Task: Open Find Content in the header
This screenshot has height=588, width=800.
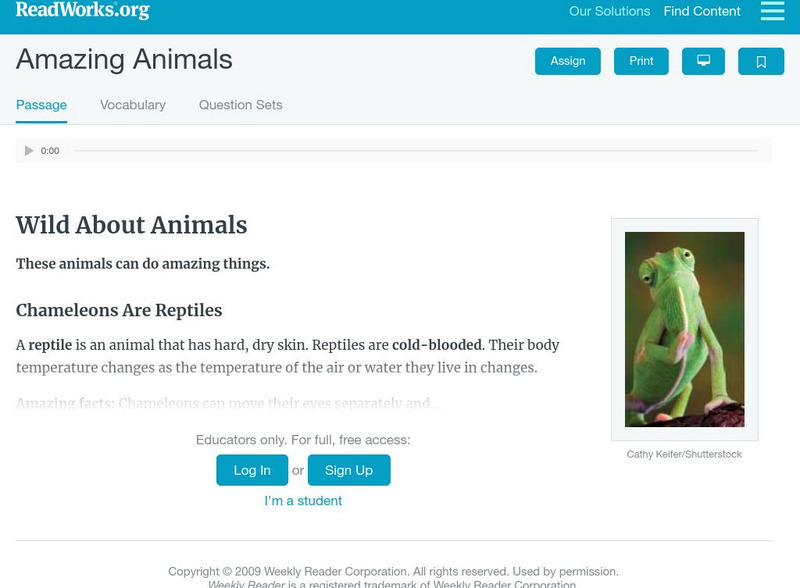Action: click(x=702, y=12)
